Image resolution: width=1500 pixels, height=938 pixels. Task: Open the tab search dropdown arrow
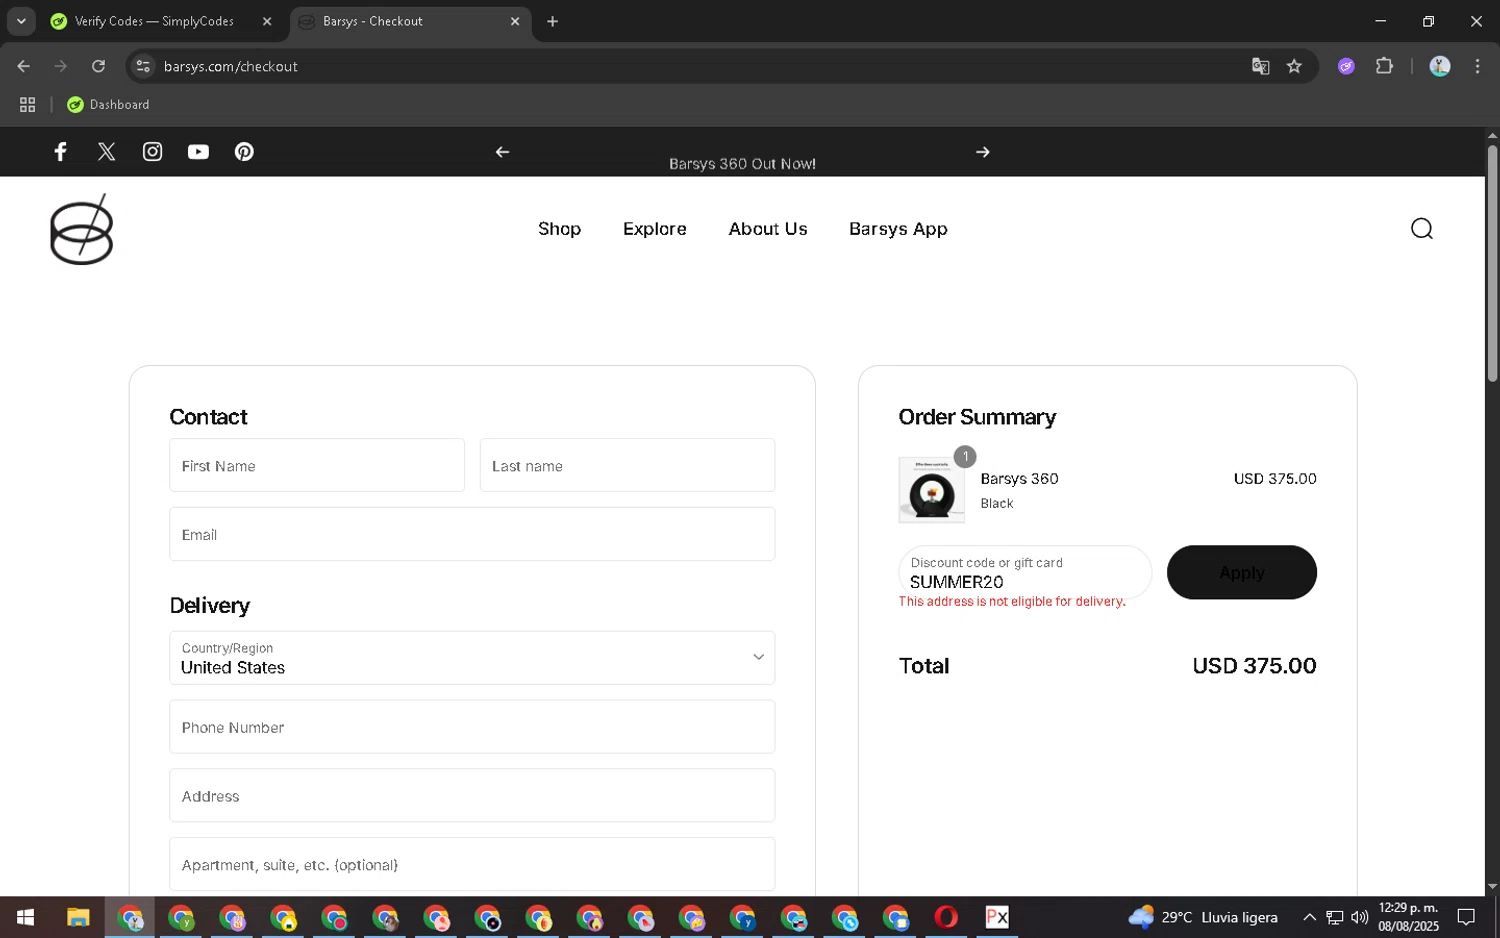pyautogui.click(x=21, y=21)
